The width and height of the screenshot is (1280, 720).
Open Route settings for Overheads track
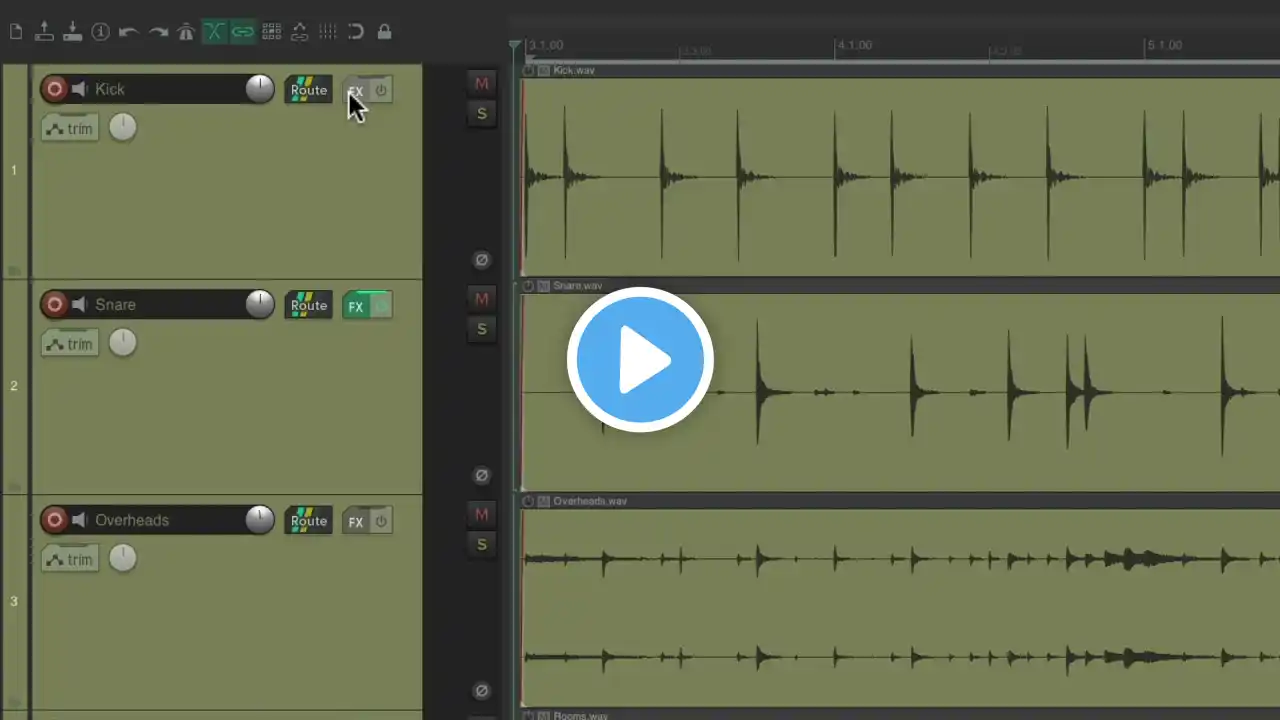308,521
